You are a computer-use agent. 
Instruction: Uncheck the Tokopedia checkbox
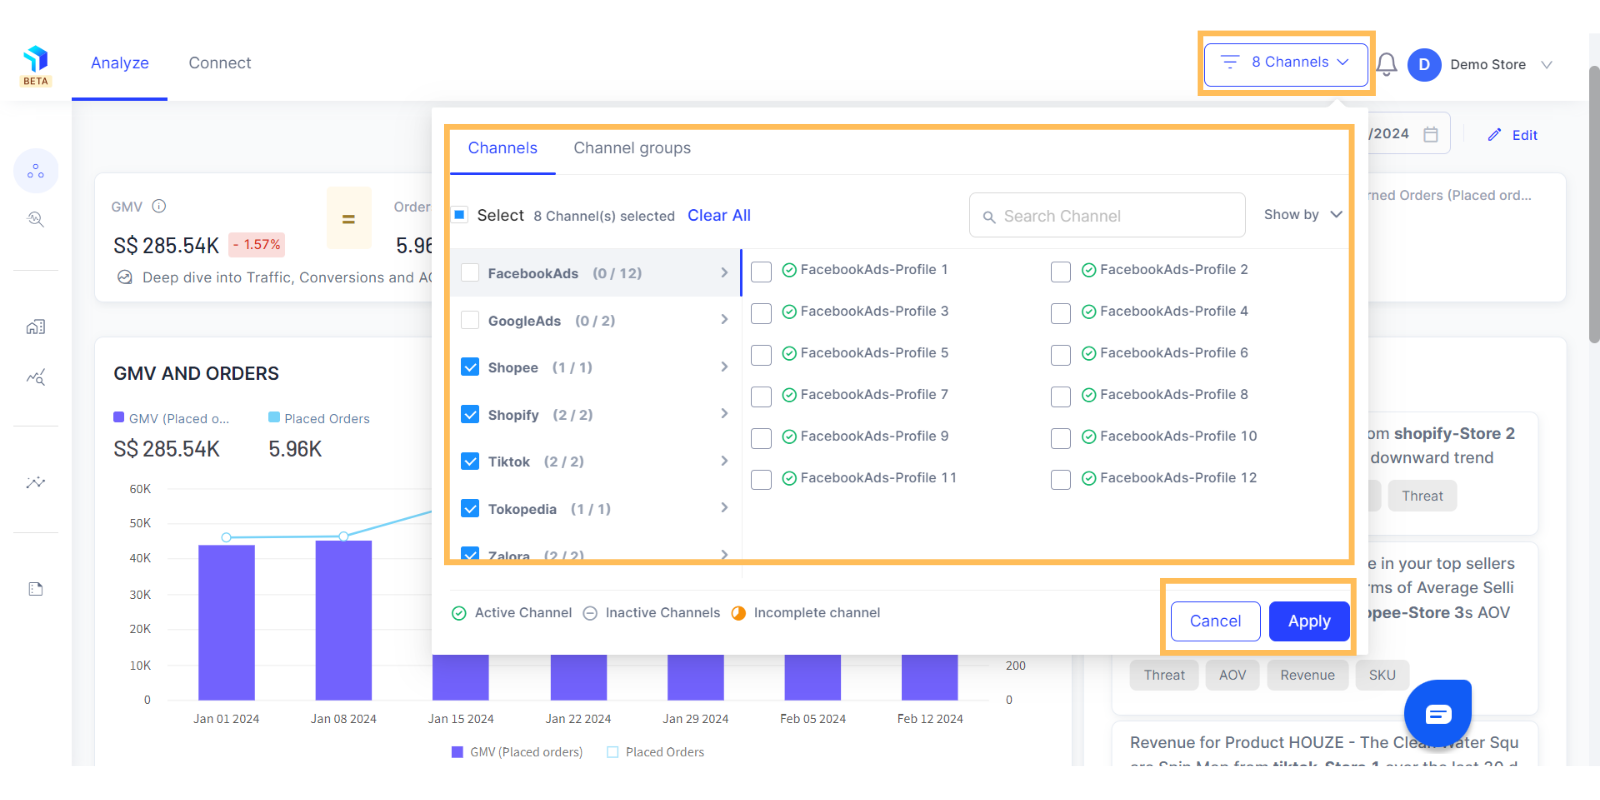[470, 508]
